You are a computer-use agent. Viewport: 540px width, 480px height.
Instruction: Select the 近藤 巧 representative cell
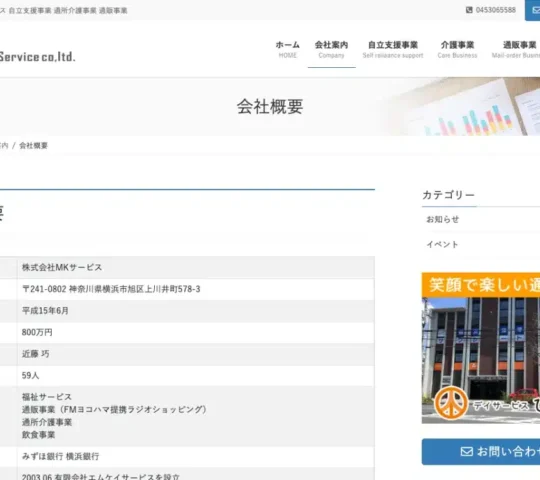pyautogui.click(x=196, y=354)
